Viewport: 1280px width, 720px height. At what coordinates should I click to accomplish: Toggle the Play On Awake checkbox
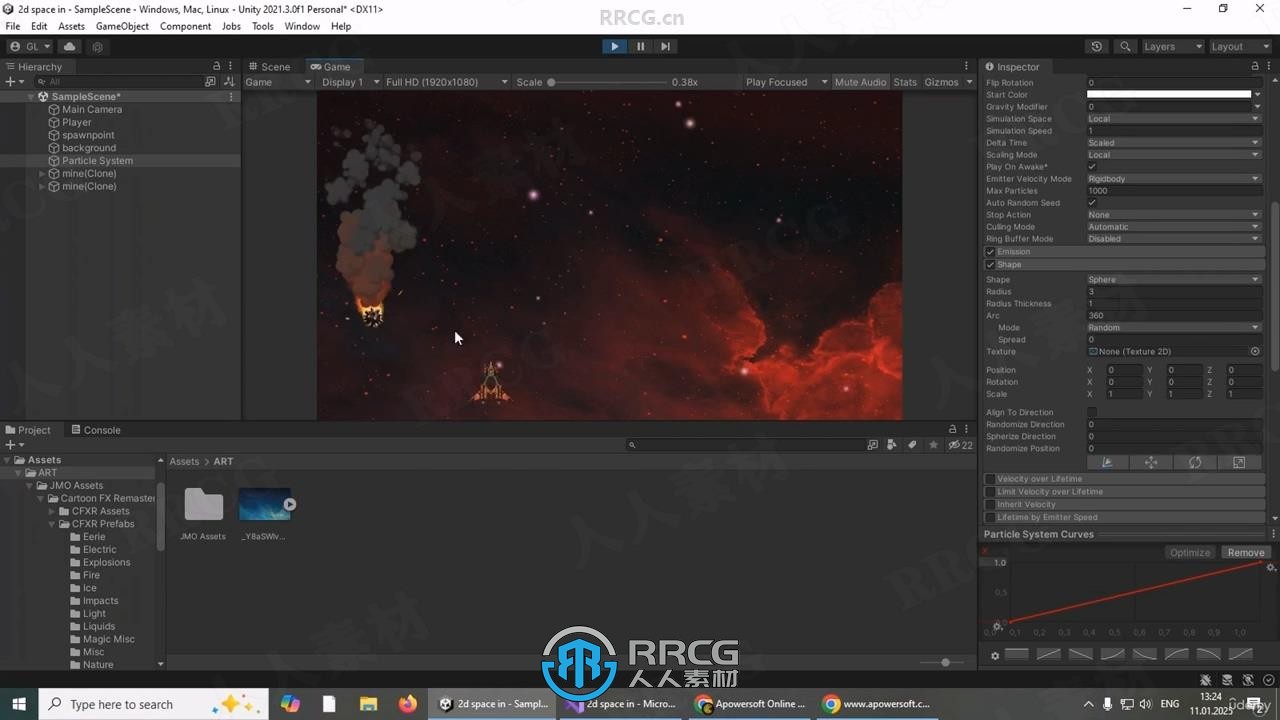(x=1092, y=167)
